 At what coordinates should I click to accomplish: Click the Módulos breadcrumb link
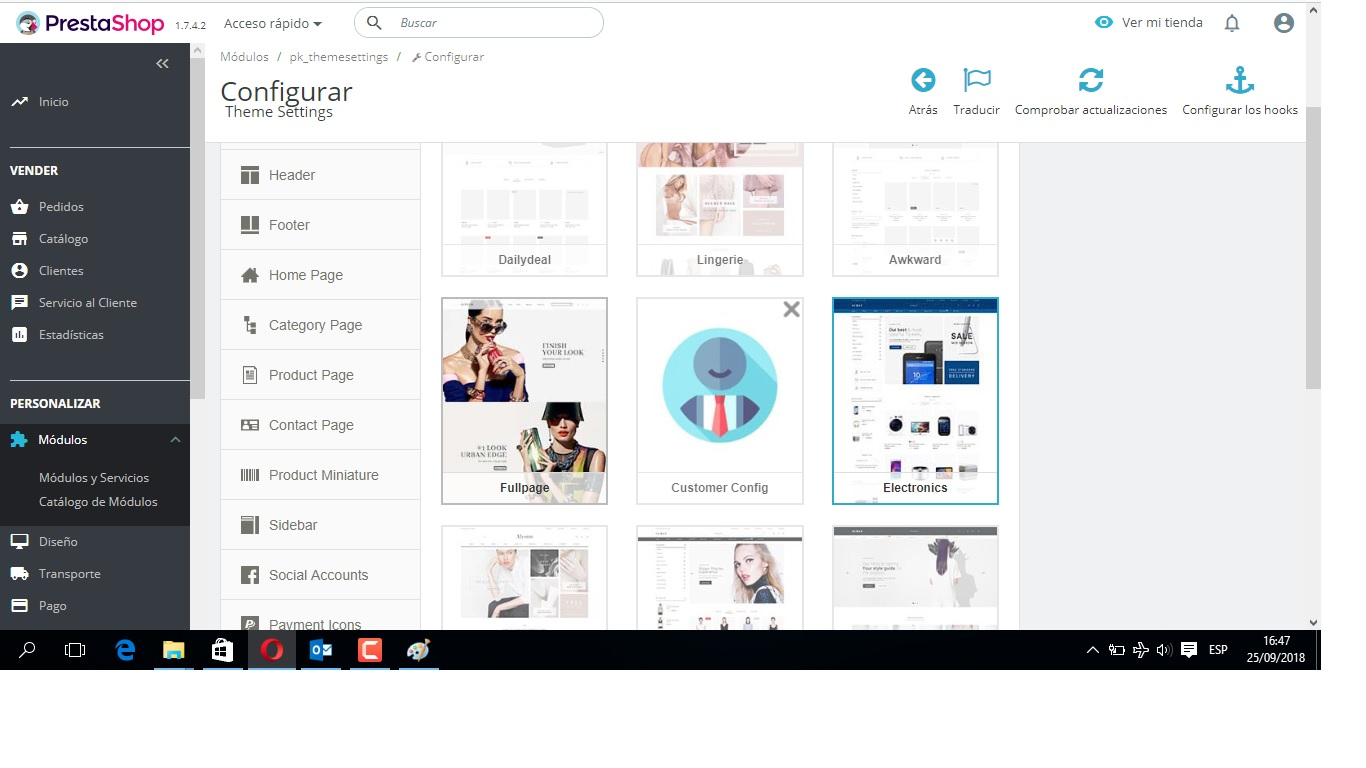pos(244,57)
